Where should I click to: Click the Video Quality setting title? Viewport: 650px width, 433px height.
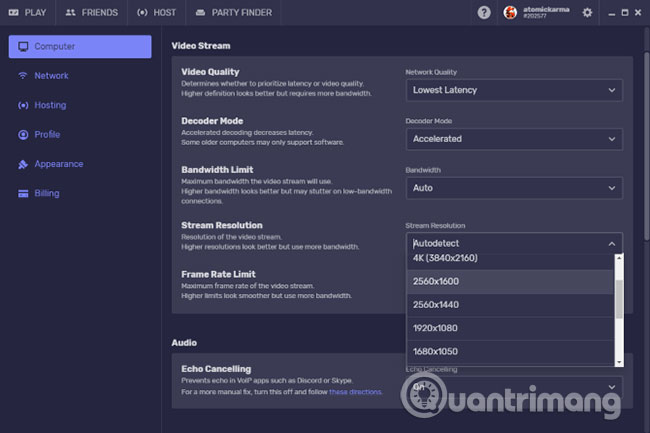(210, 72)
